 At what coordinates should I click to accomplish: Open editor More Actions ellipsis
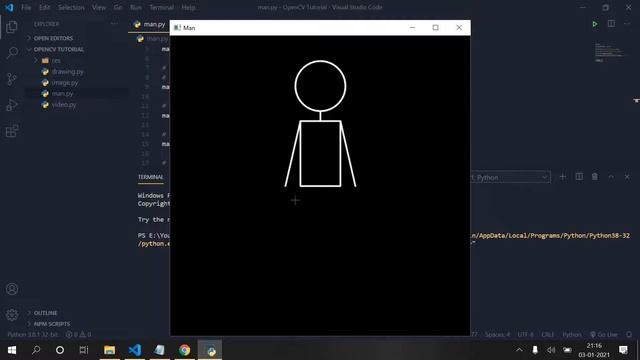tap(627, 24)
